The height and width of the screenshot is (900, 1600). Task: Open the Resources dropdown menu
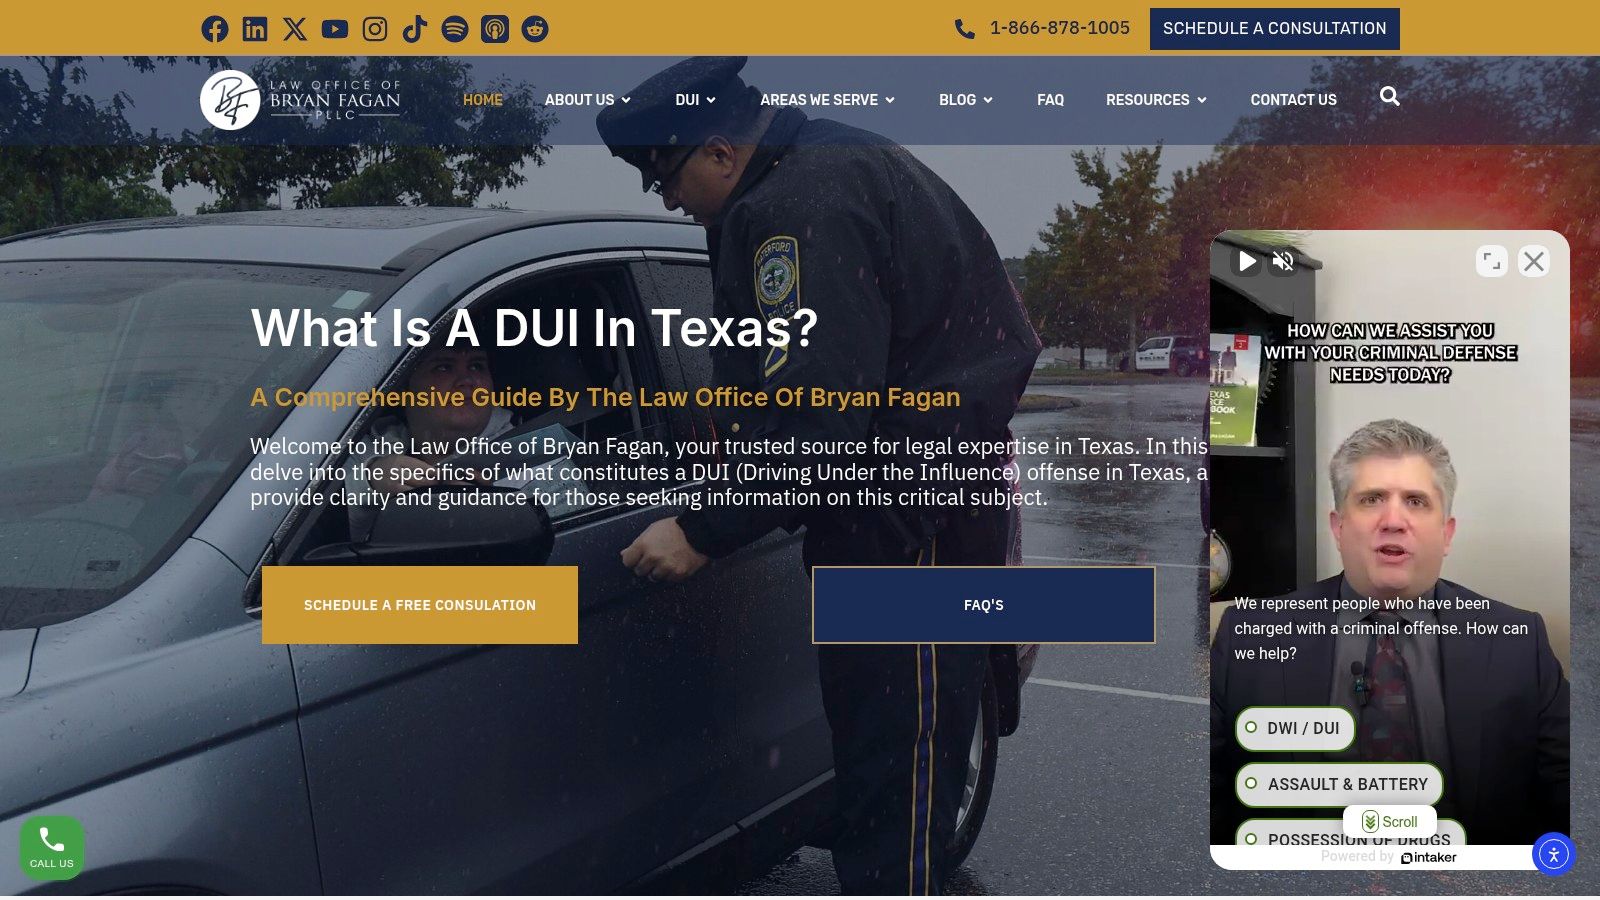coord(1156,100)
